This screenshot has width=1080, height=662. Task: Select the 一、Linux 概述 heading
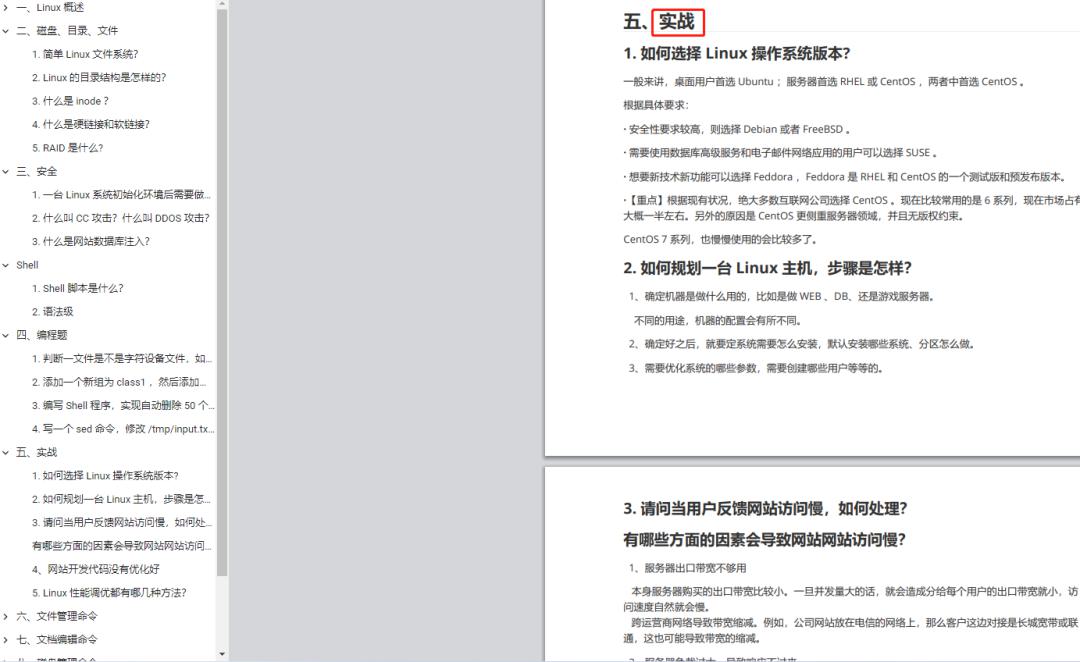tap(50, 8)
